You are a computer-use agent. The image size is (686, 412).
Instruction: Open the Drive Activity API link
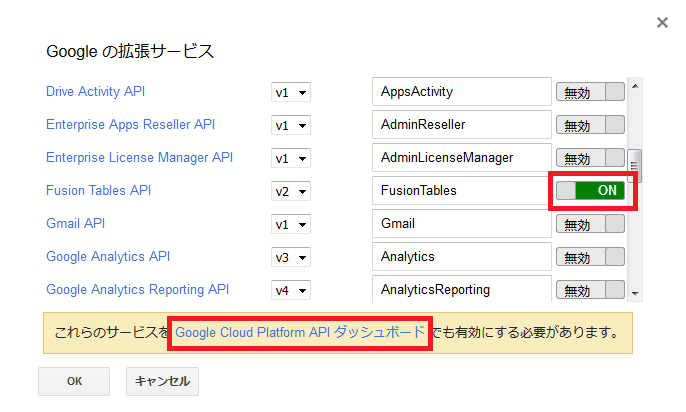[95, 91]
